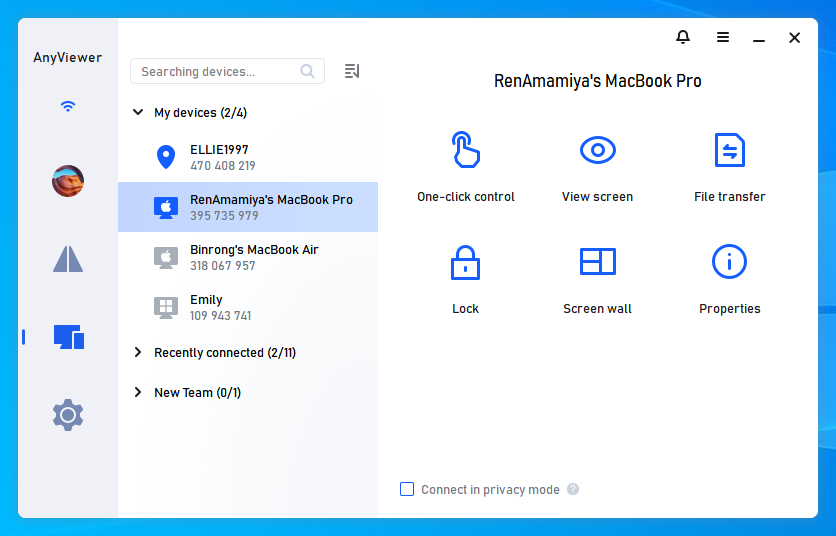Click the sort devices list icon
The width and height of the screenshot is (836, 536).
(x=352, y=71)
